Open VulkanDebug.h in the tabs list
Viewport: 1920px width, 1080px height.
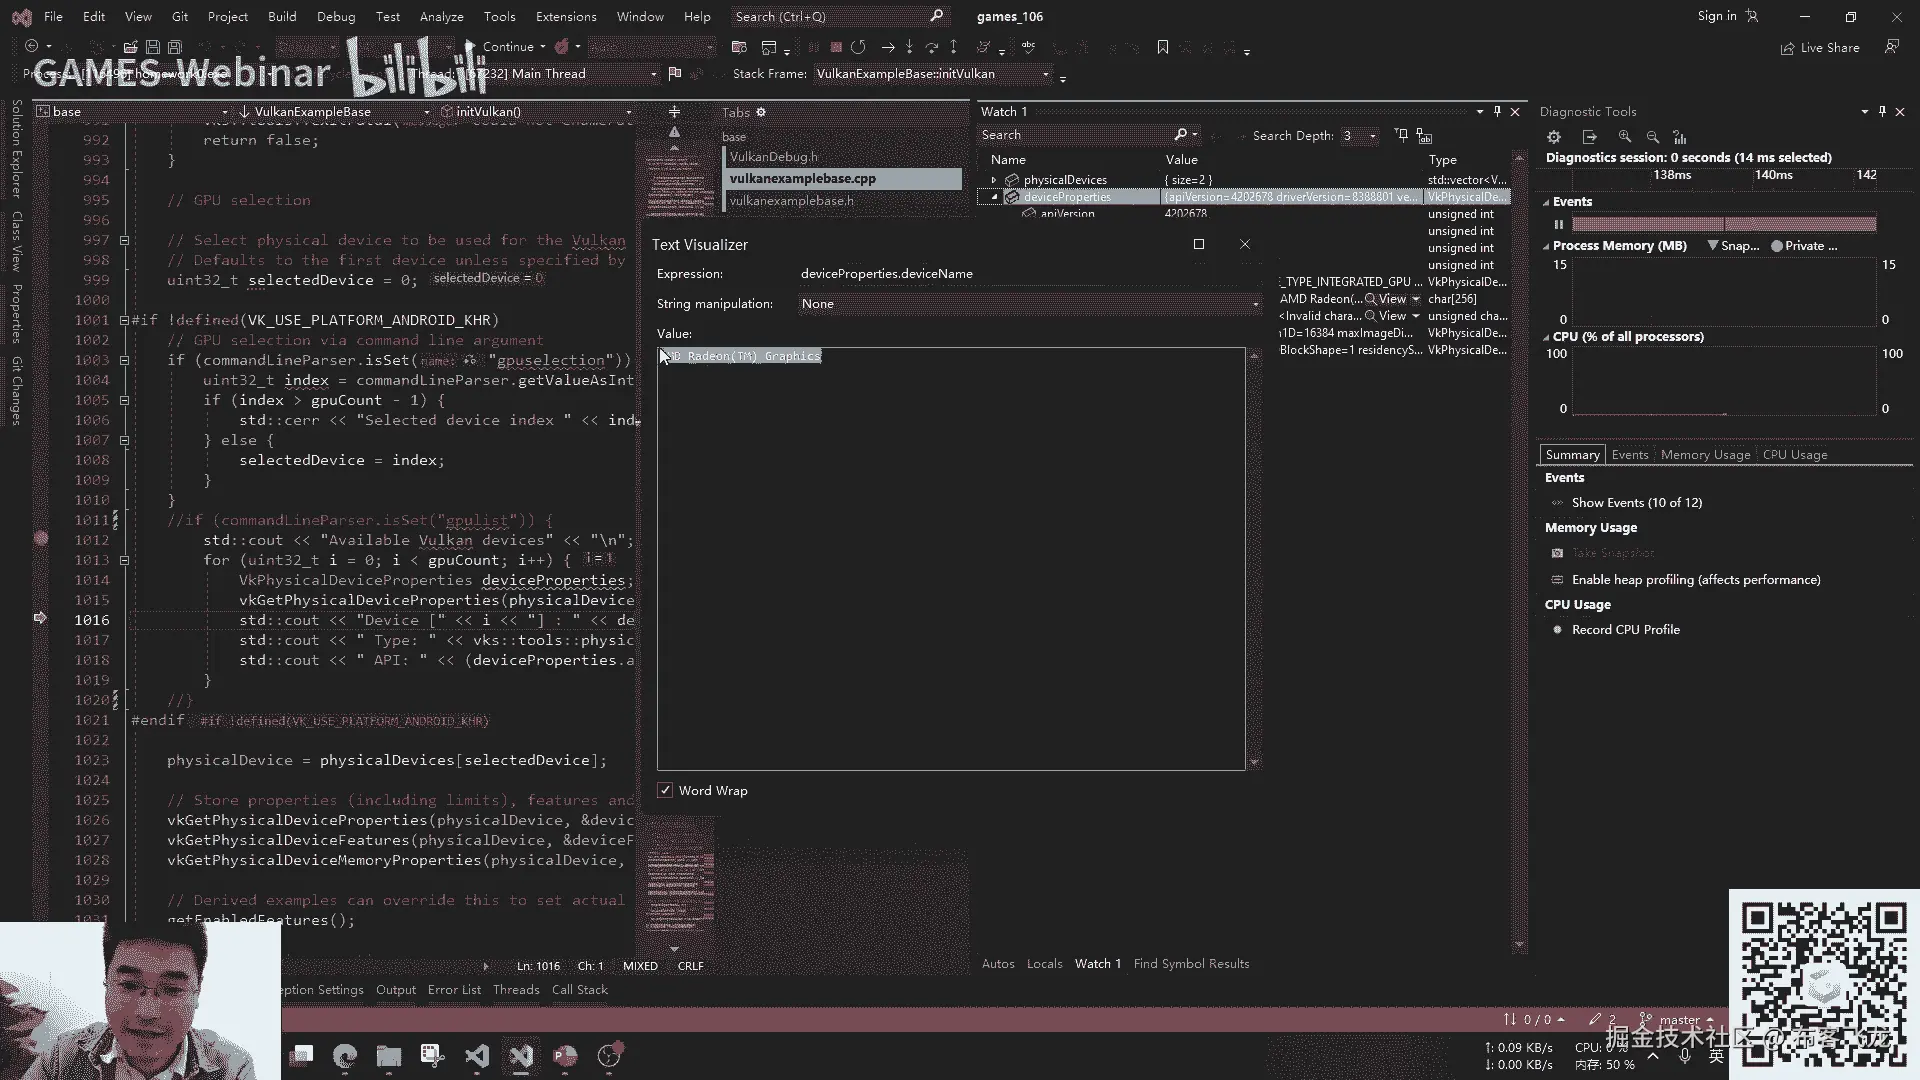pyautogui.click(x=773, y=157)
